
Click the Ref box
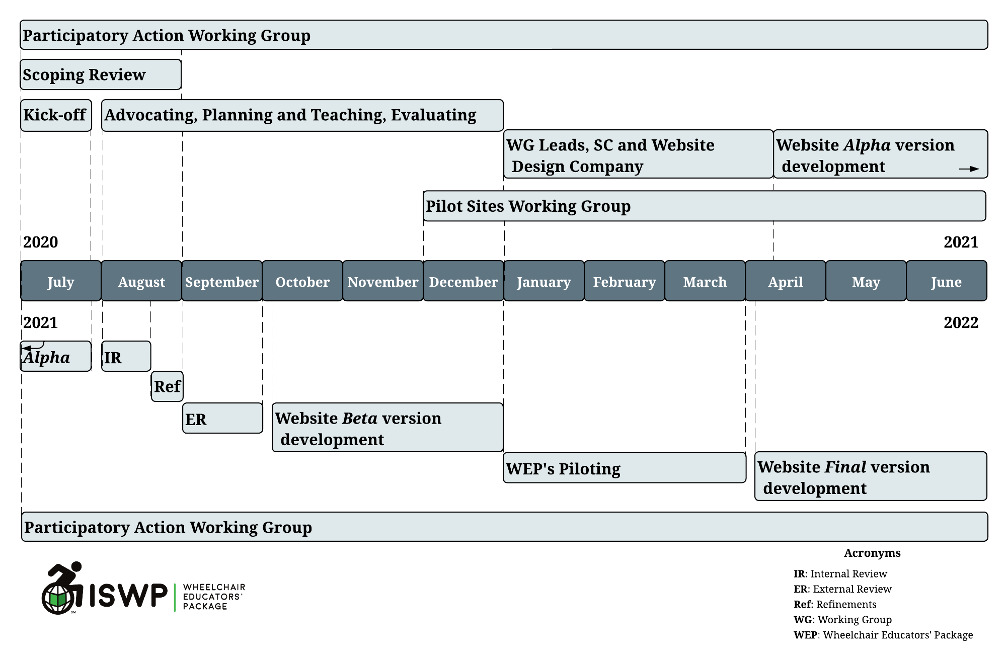click(x=167, y=386)
